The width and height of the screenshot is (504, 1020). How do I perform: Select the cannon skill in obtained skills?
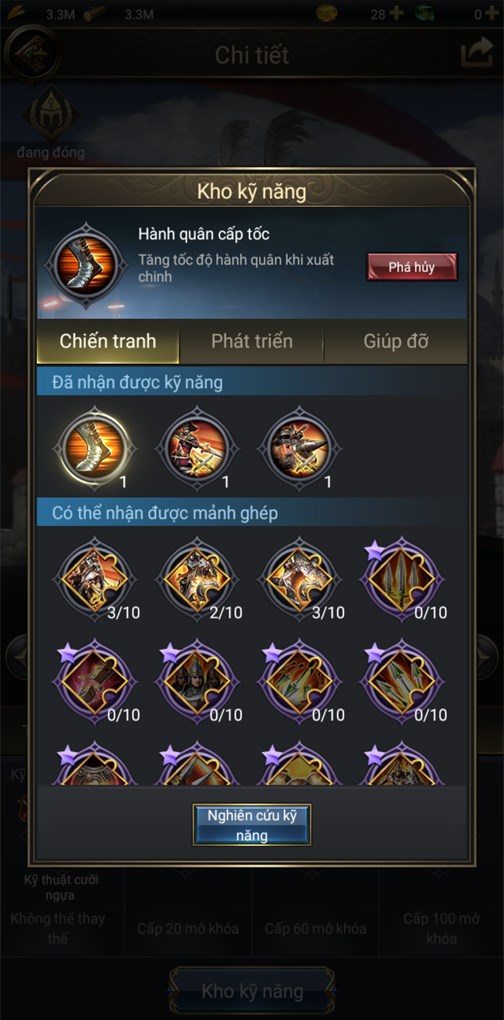point(299,448)
